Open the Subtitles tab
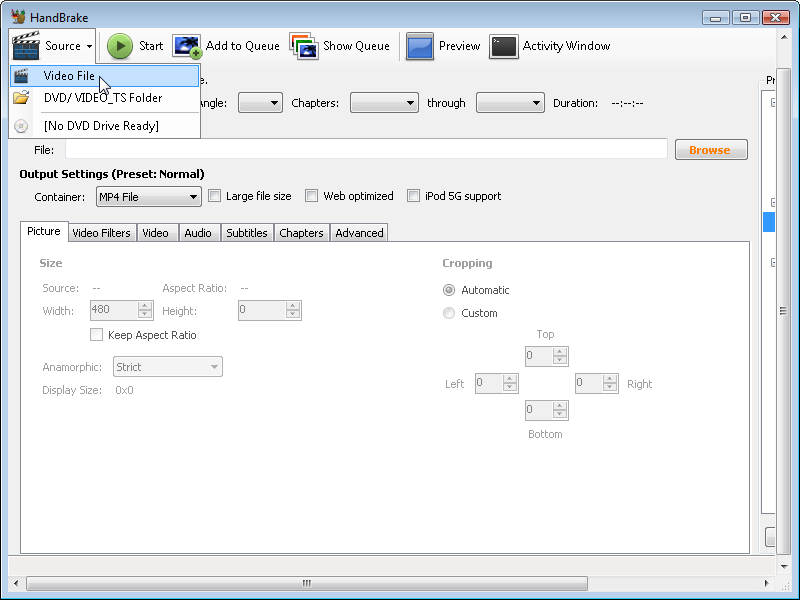The height and width of the screenshot is (600, 800). 247,232
